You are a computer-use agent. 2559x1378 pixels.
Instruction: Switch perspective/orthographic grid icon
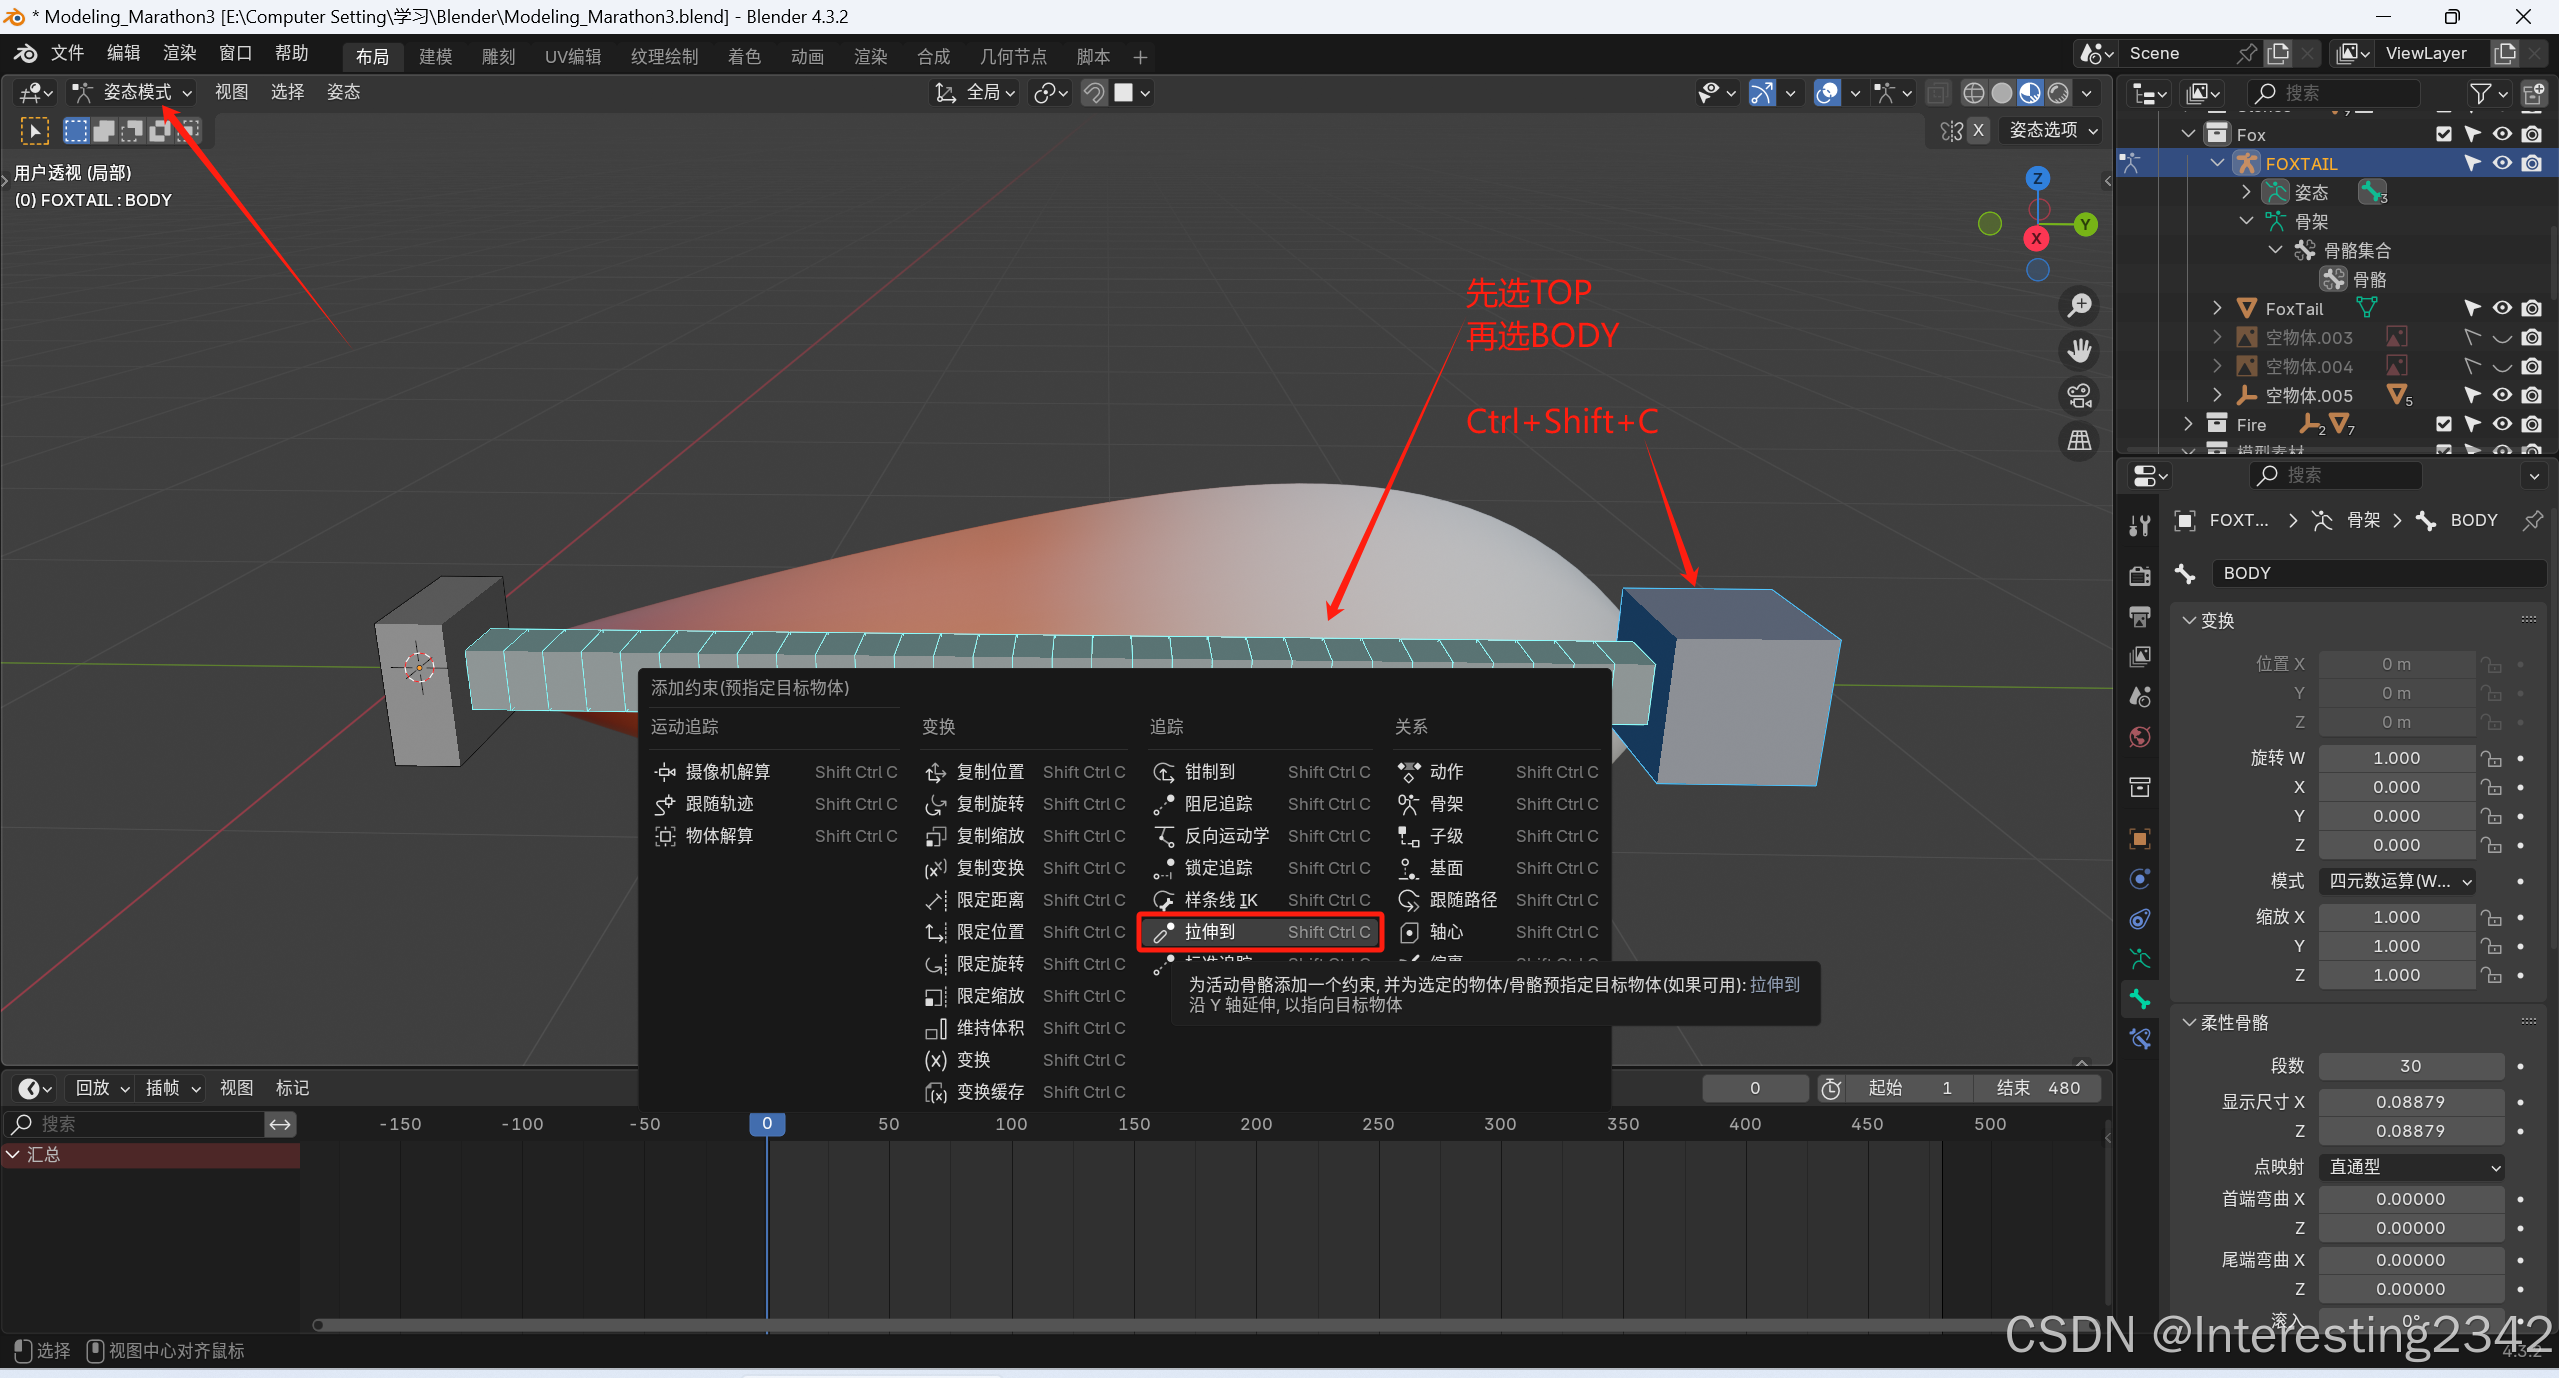(x=2080, y=440)
